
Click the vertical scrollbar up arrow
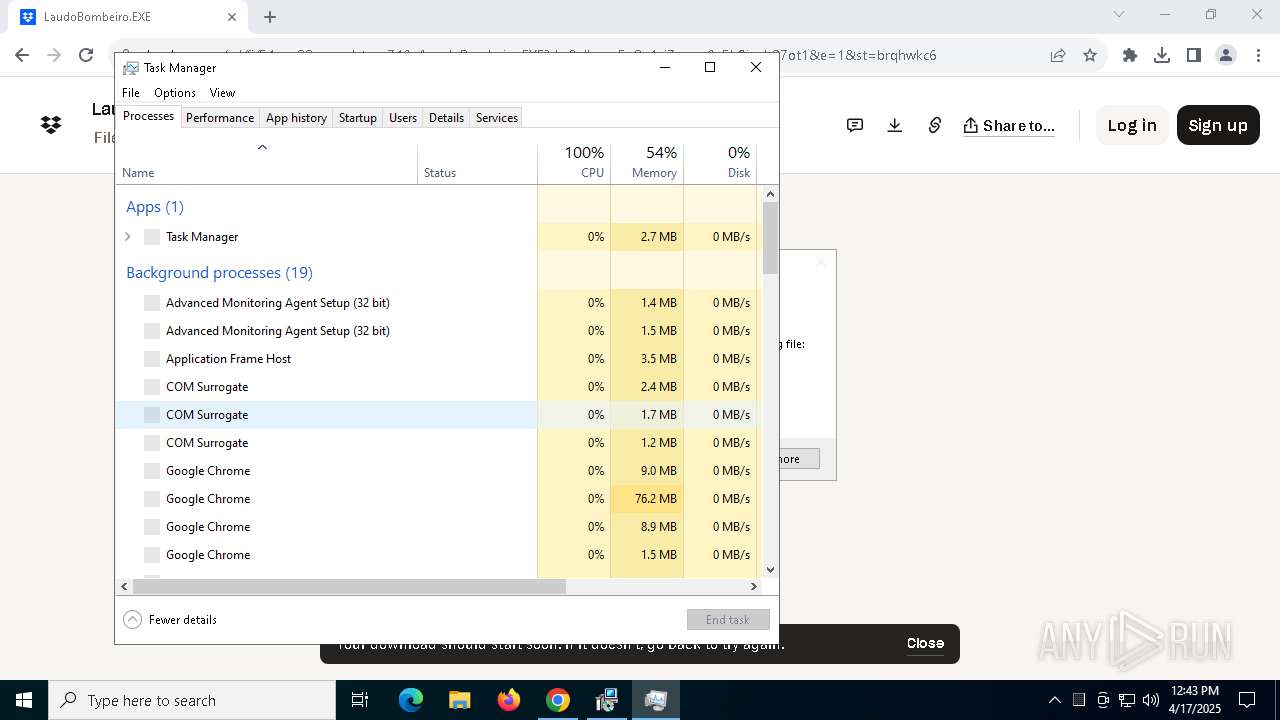[x=770, y=193]
